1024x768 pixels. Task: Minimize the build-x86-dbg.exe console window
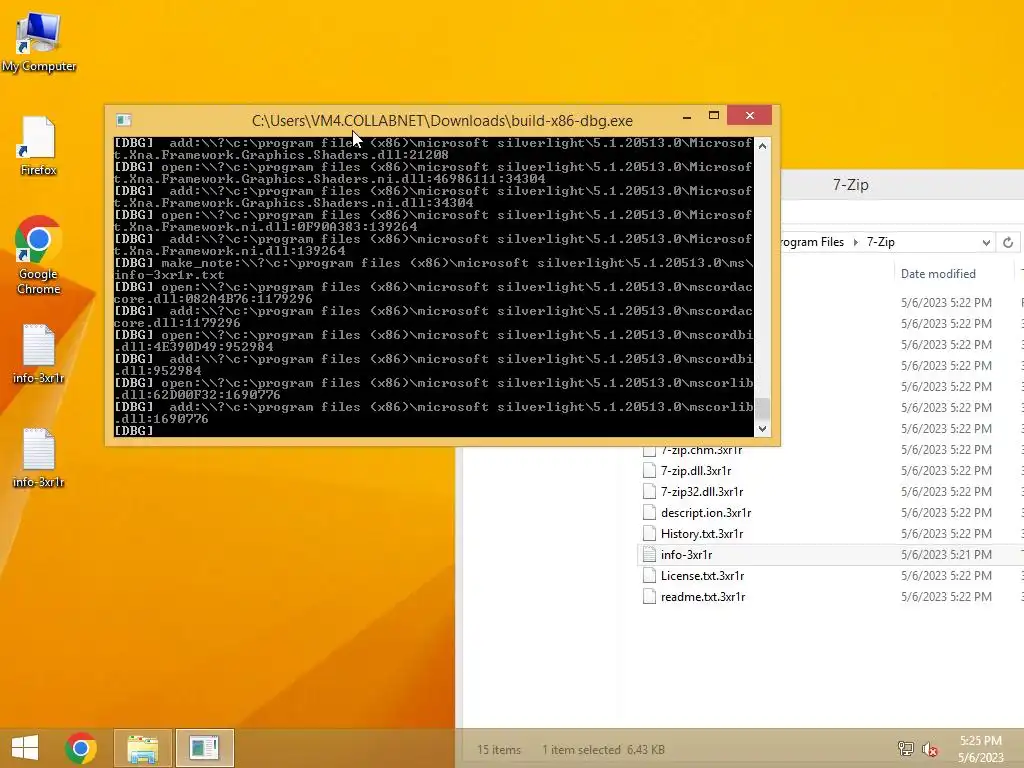tap(687, 116)
